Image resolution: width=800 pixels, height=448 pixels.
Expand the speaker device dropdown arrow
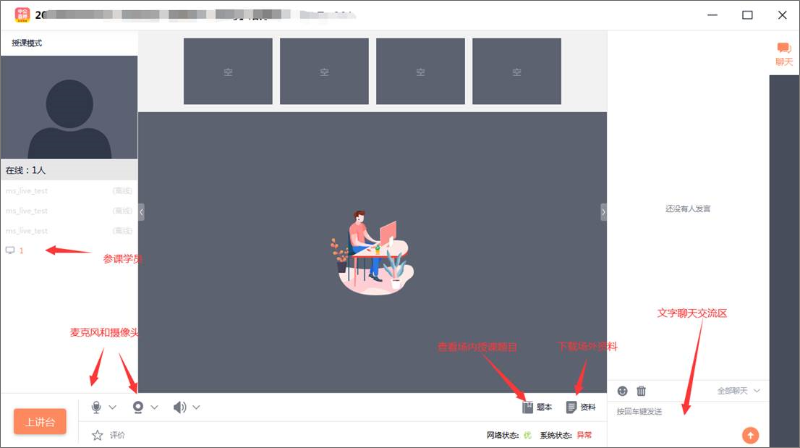coord(196,407)
